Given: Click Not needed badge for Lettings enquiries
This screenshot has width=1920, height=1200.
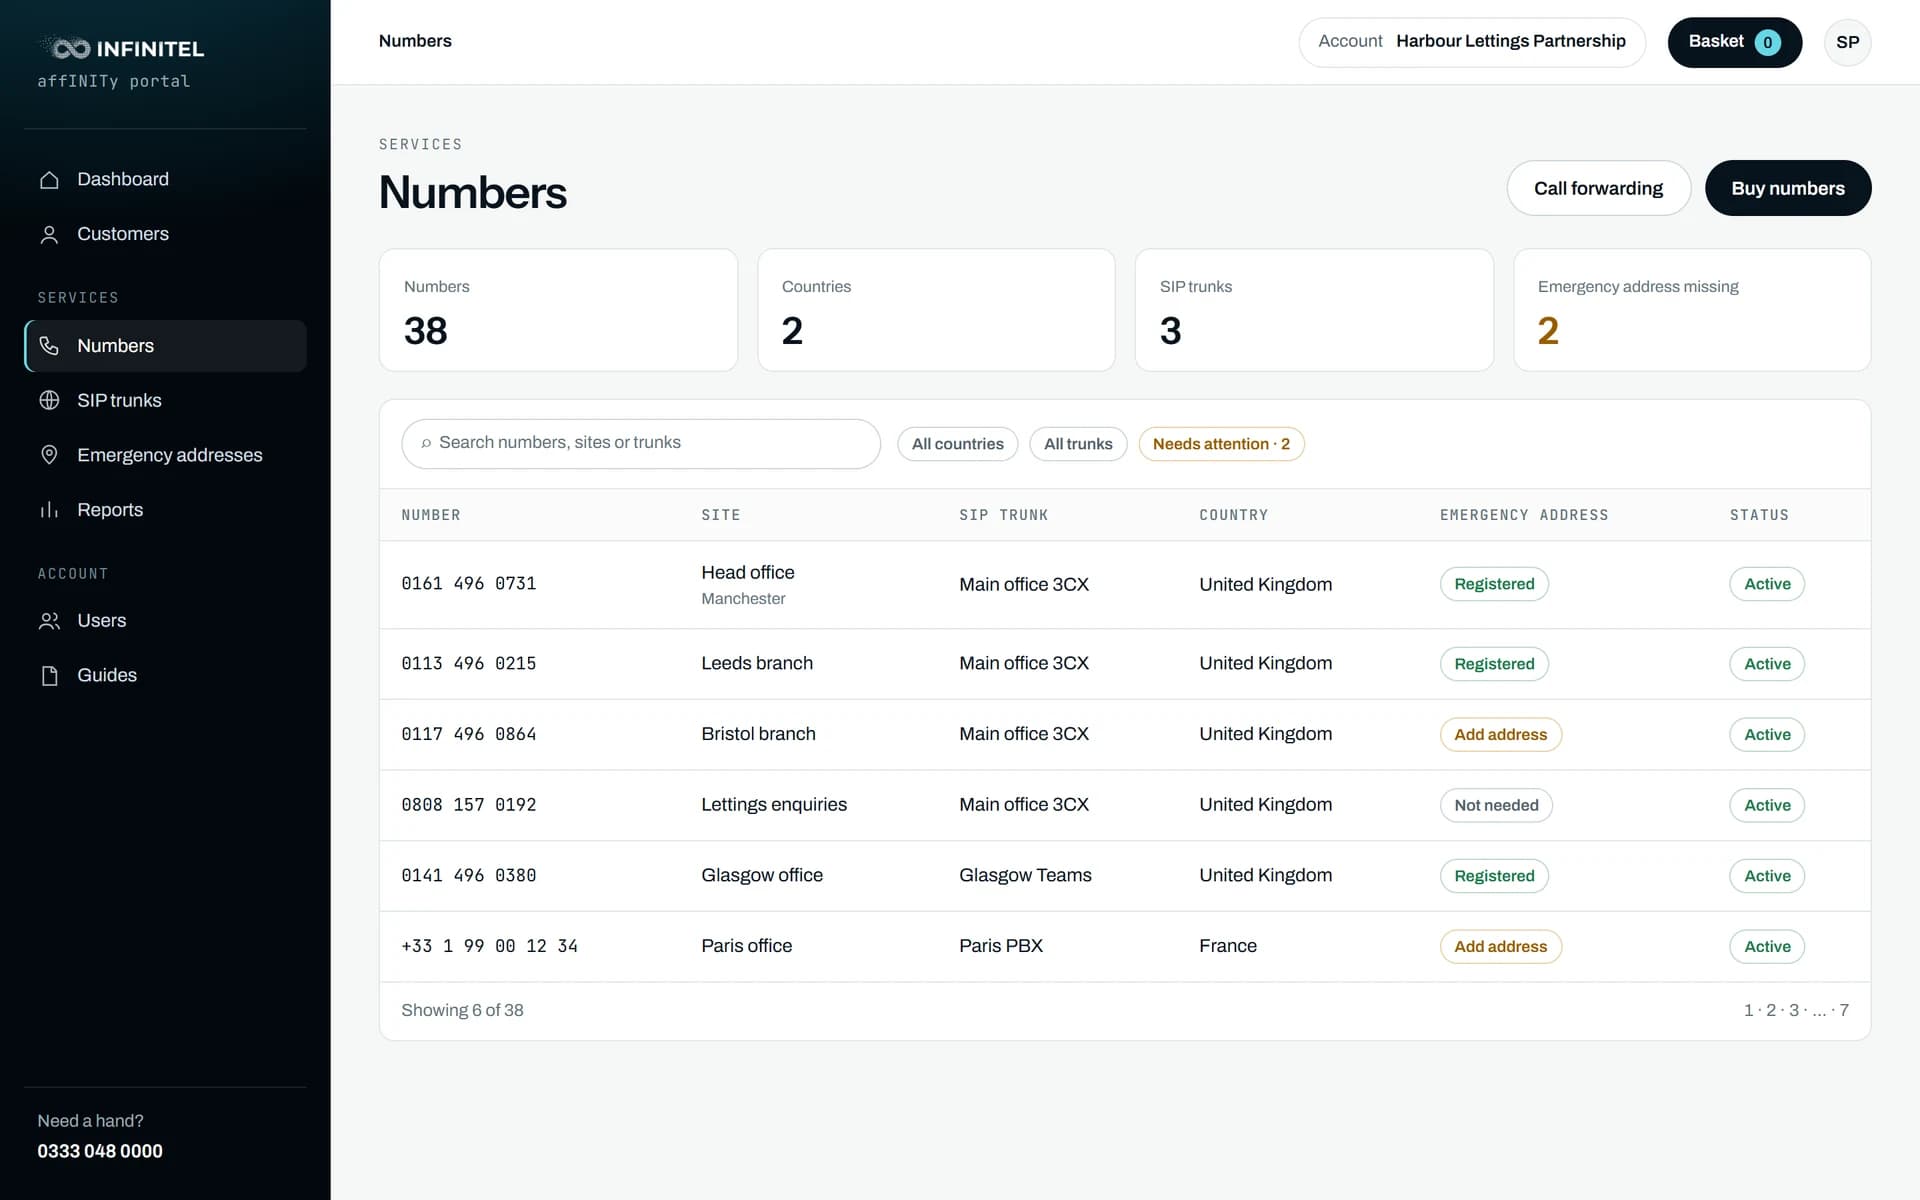Looking at the screenshot, I should coord(1496,805).
